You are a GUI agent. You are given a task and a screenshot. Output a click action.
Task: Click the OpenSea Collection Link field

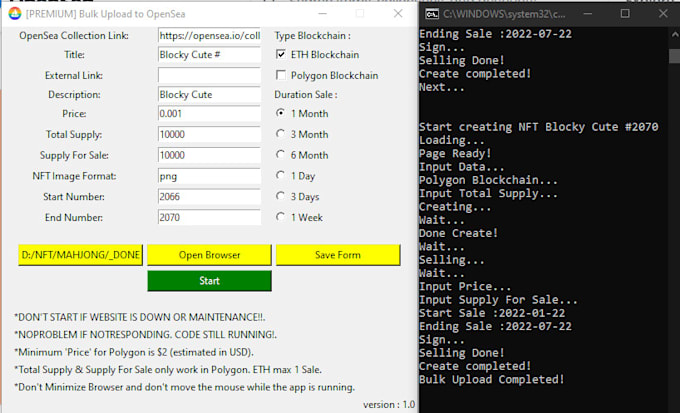pos(209,35)
